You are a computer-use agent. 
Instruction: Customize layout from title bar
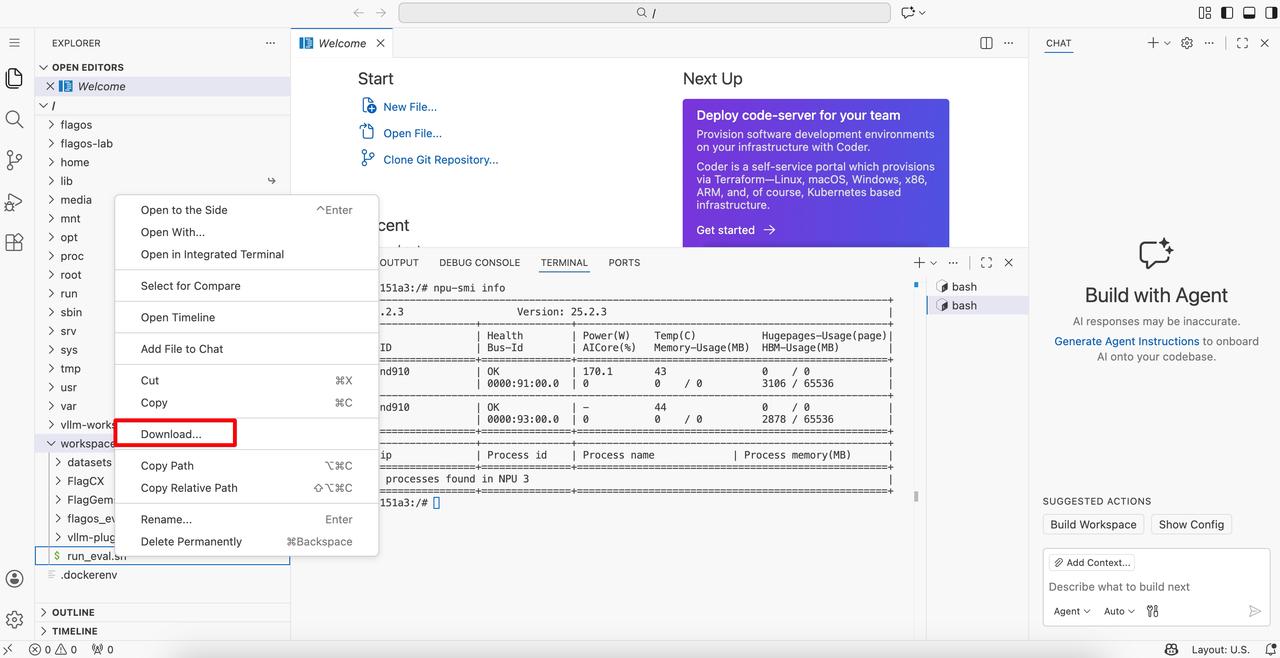click(1204, 13)
